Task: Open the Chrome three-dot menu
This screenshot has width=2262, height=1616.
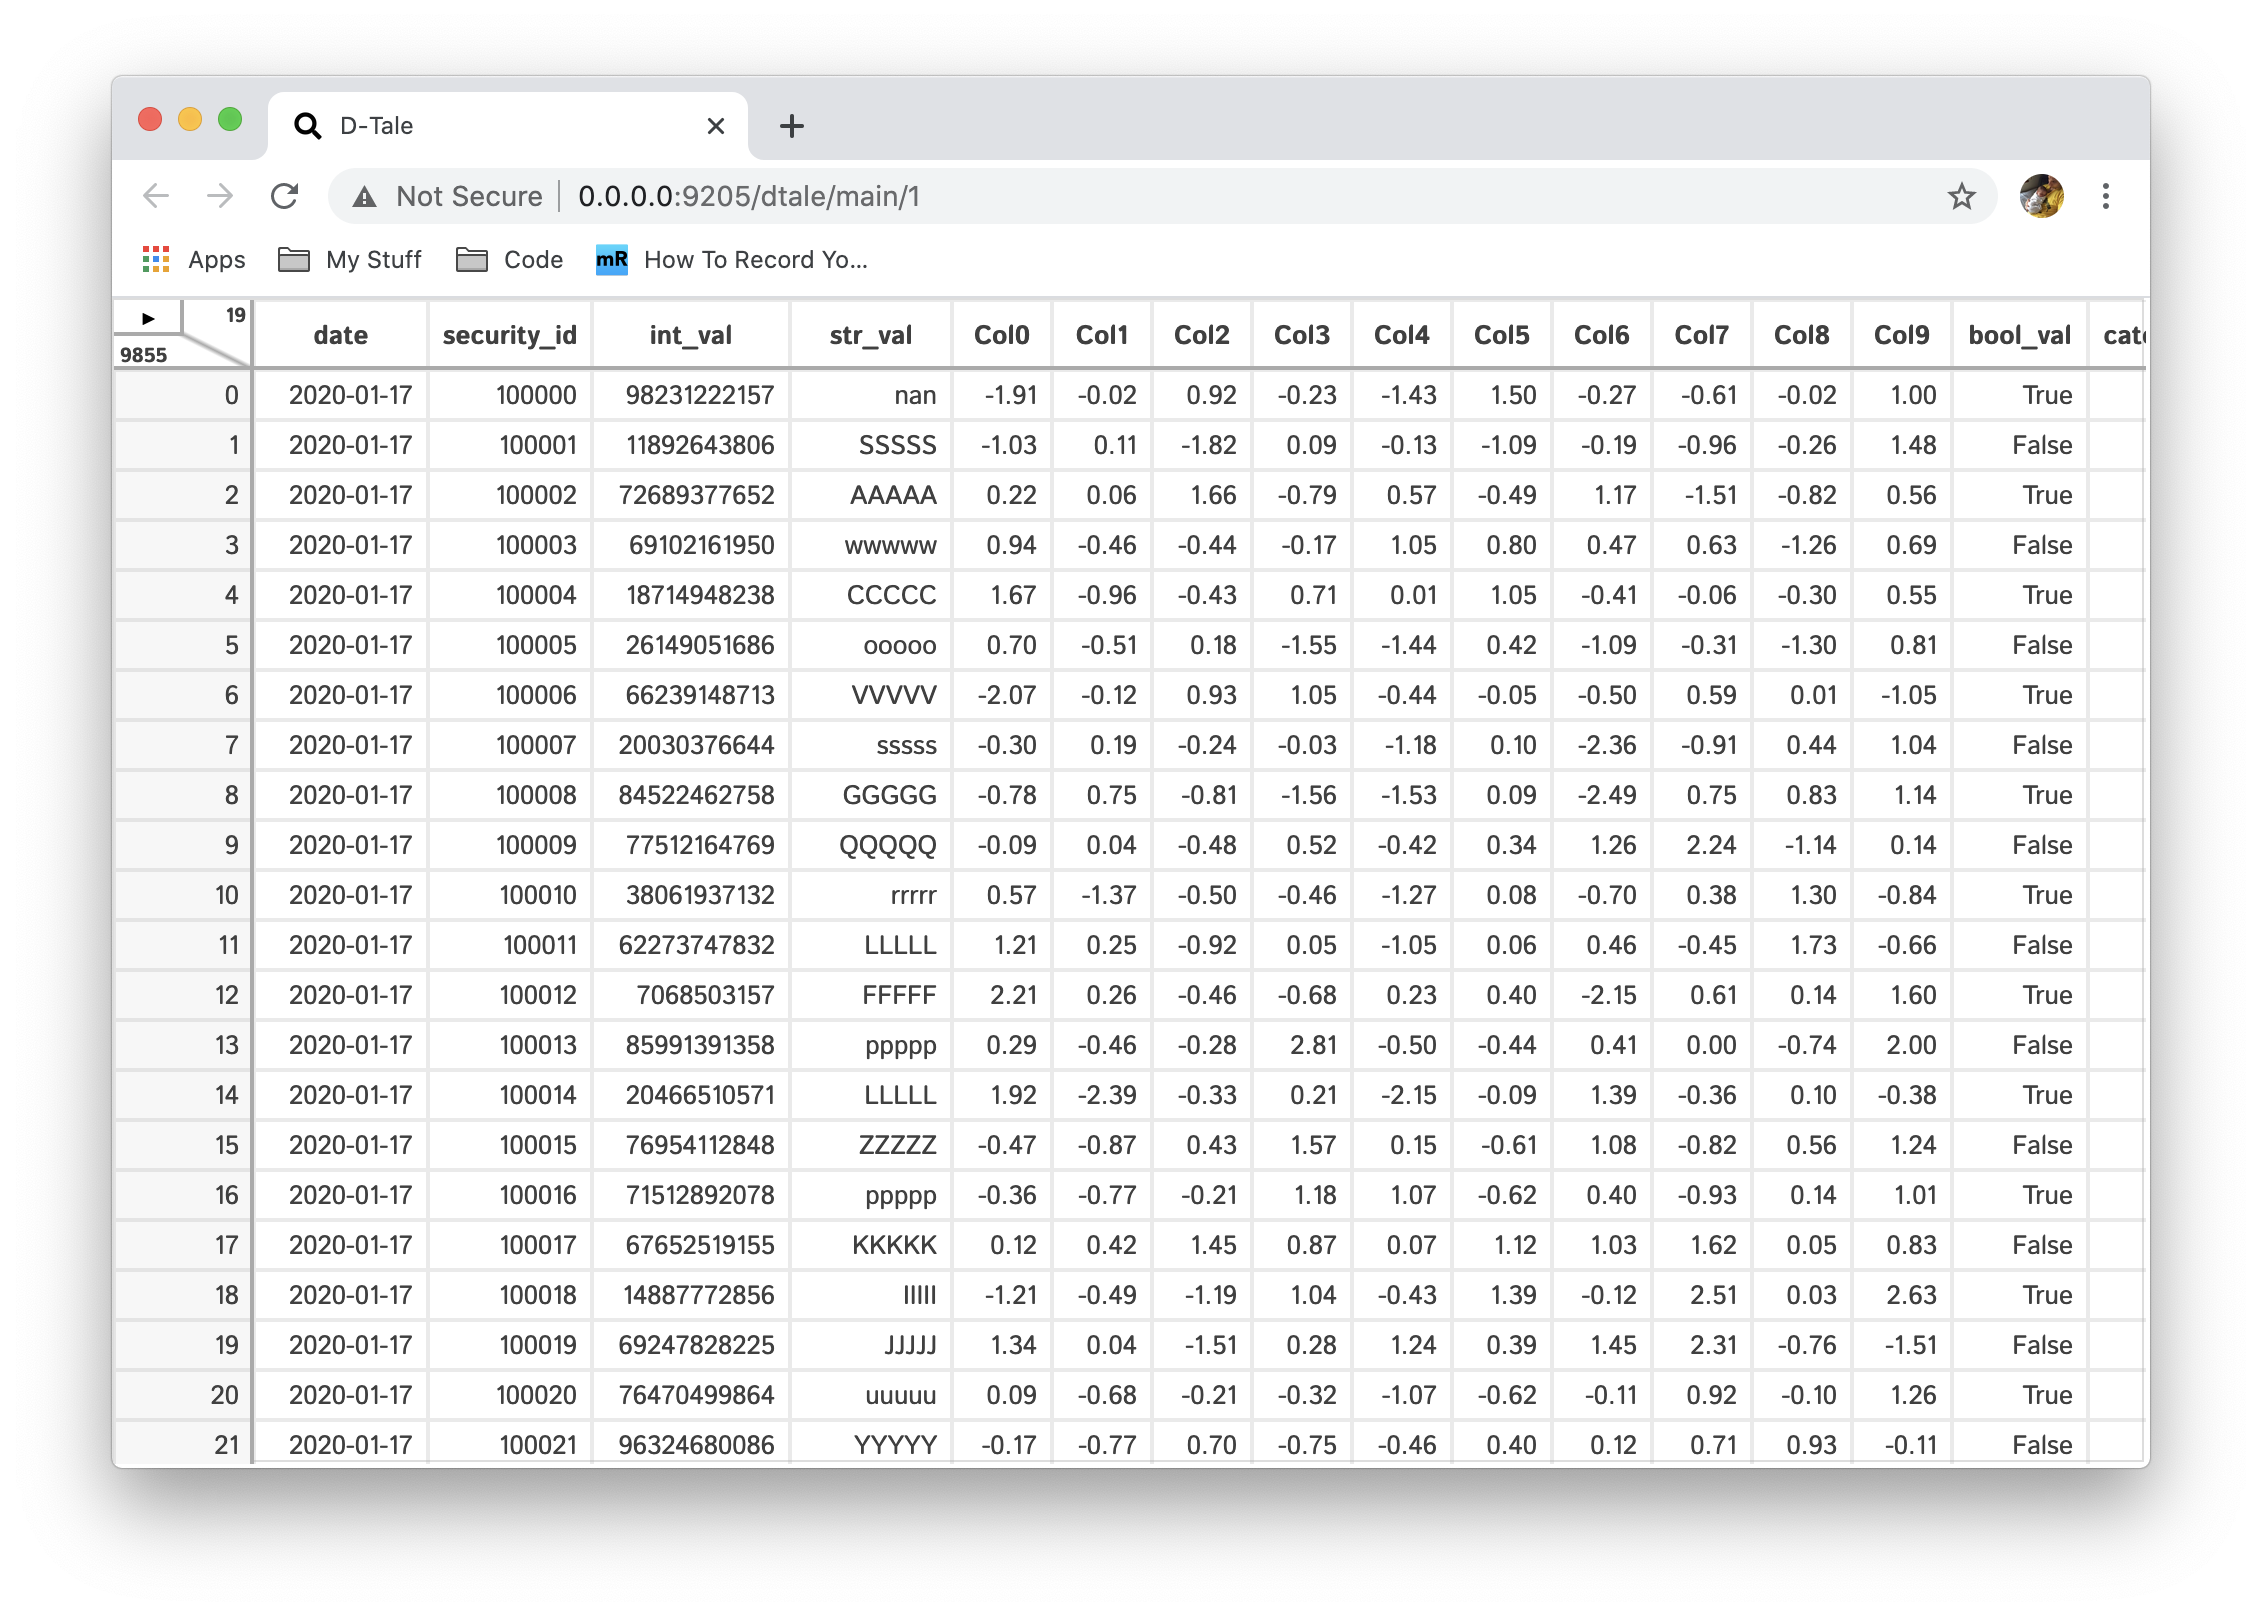Action: click(x=2105, y=196)
